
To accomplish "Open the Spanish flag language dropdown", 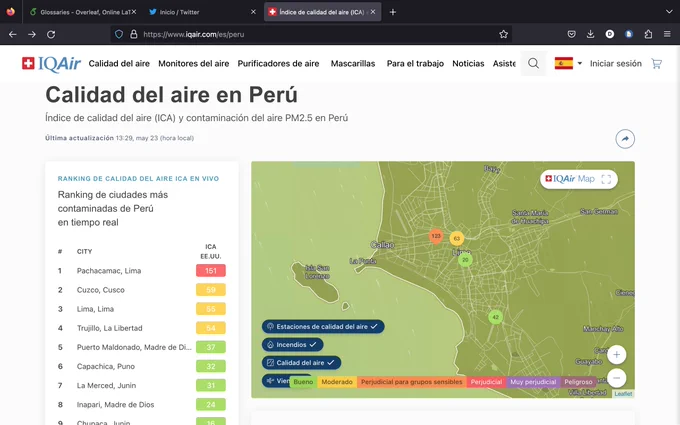I will pyautogui.click(x=568, y=63).
